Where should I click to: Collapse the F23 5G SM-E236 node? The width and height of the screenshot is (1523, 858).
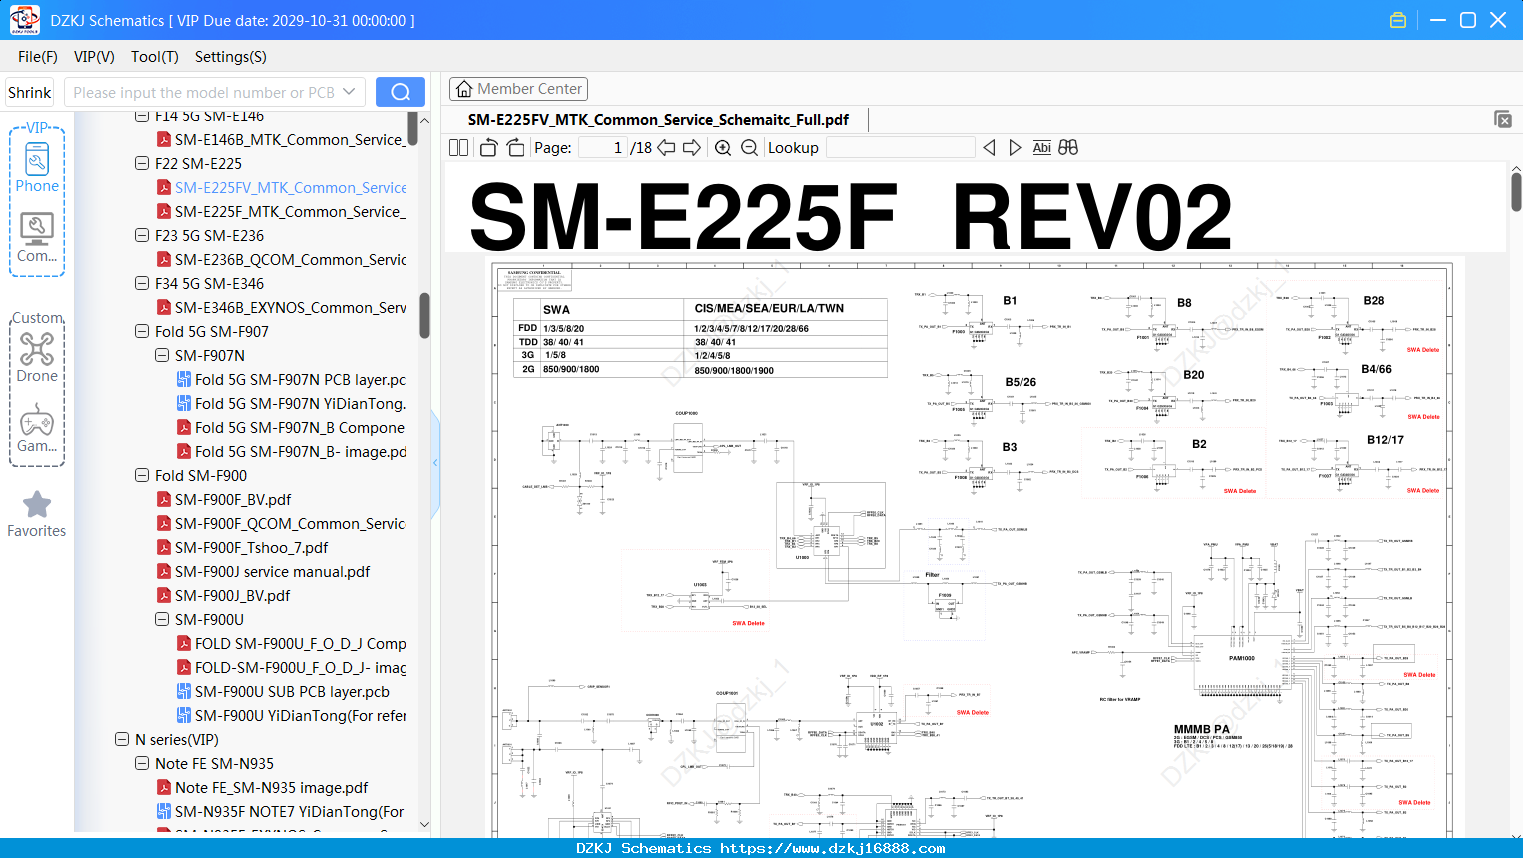coord(142,236)
